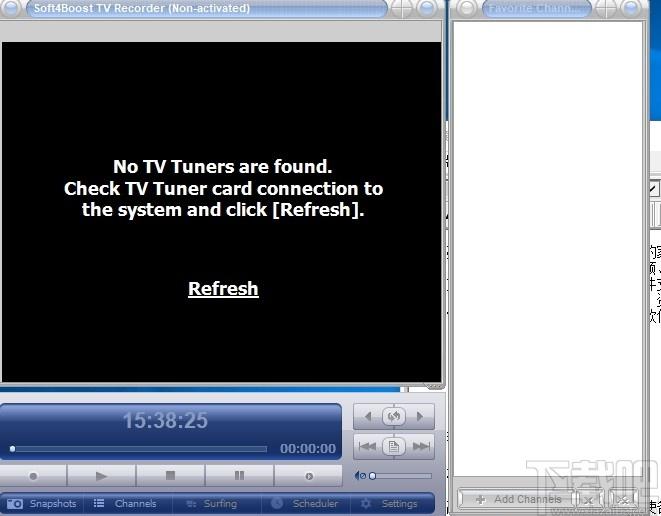Image resolution: width=661 pixels, height=516 pixels.
Task: Click the return-to-last-channel swap icon
Action: [x=394, y=417]
